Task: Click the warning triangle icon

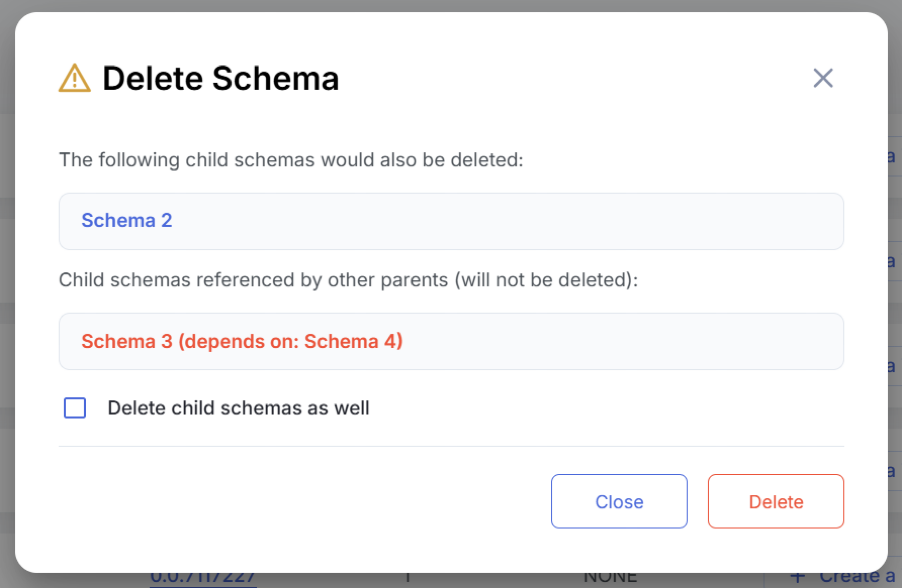Action: pyautogui.click(x=74, y=78)
